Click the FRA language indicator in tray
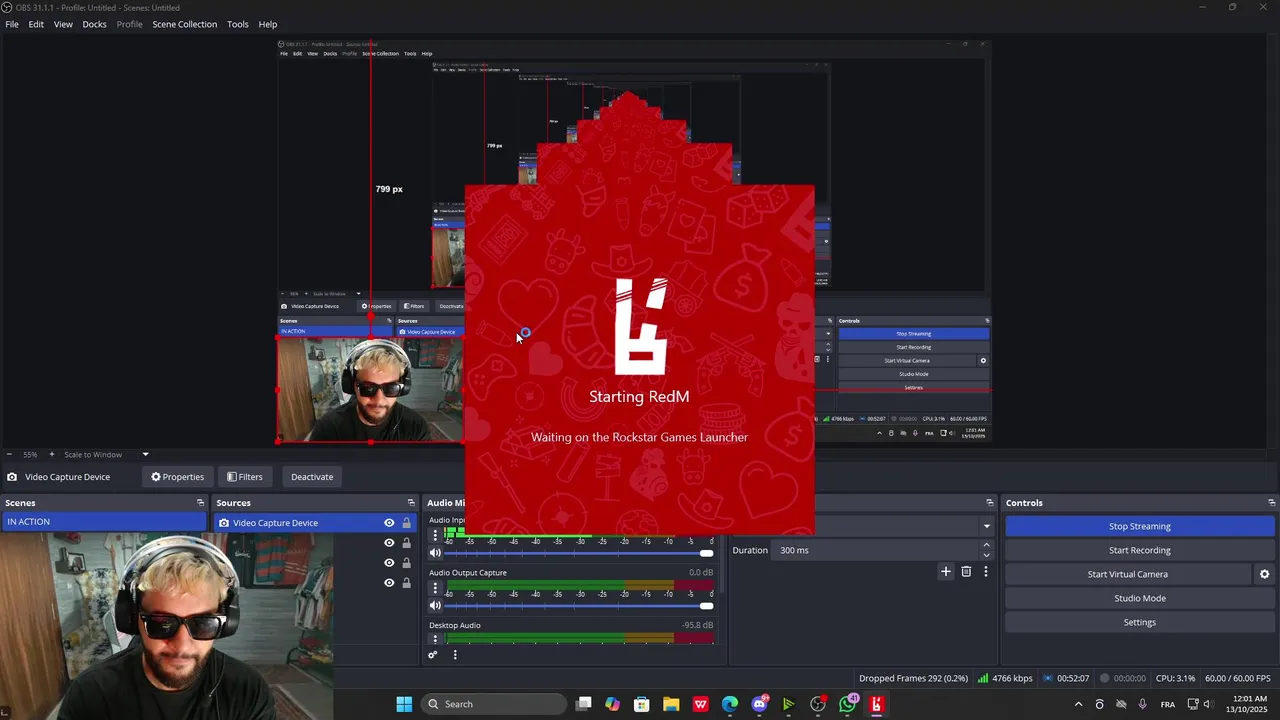 point(1168,705)
